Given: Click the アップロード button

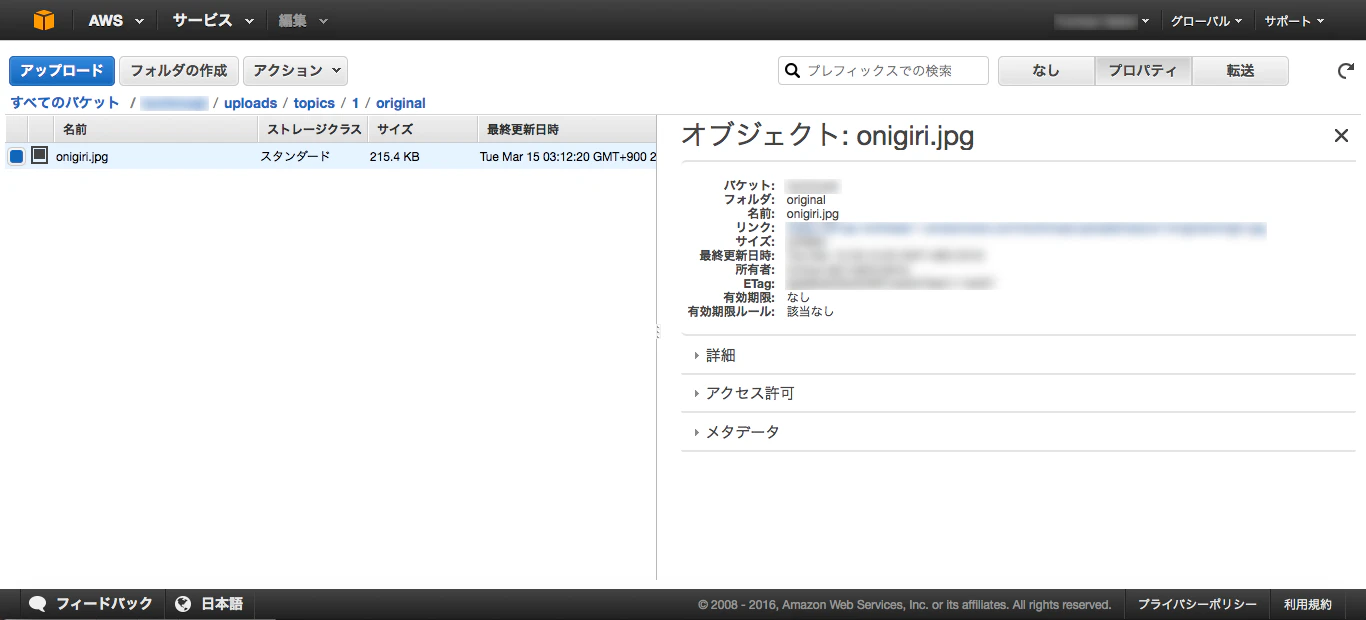Looking at the screenshot, I should [x=62, y=71].
